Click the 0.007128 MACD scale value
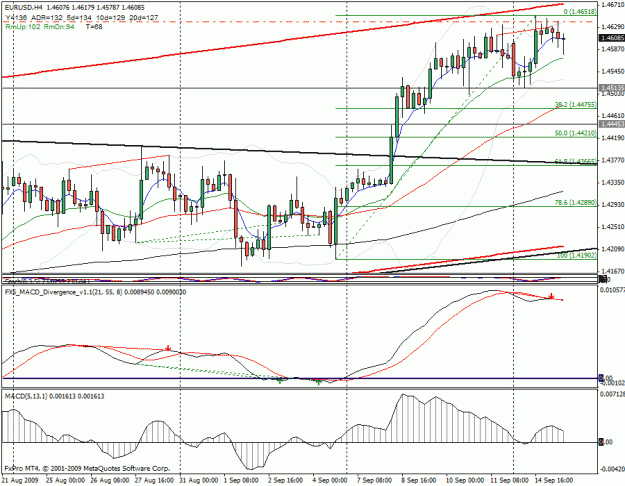This screenshot has height=486, width=625. tap(612, 394)
